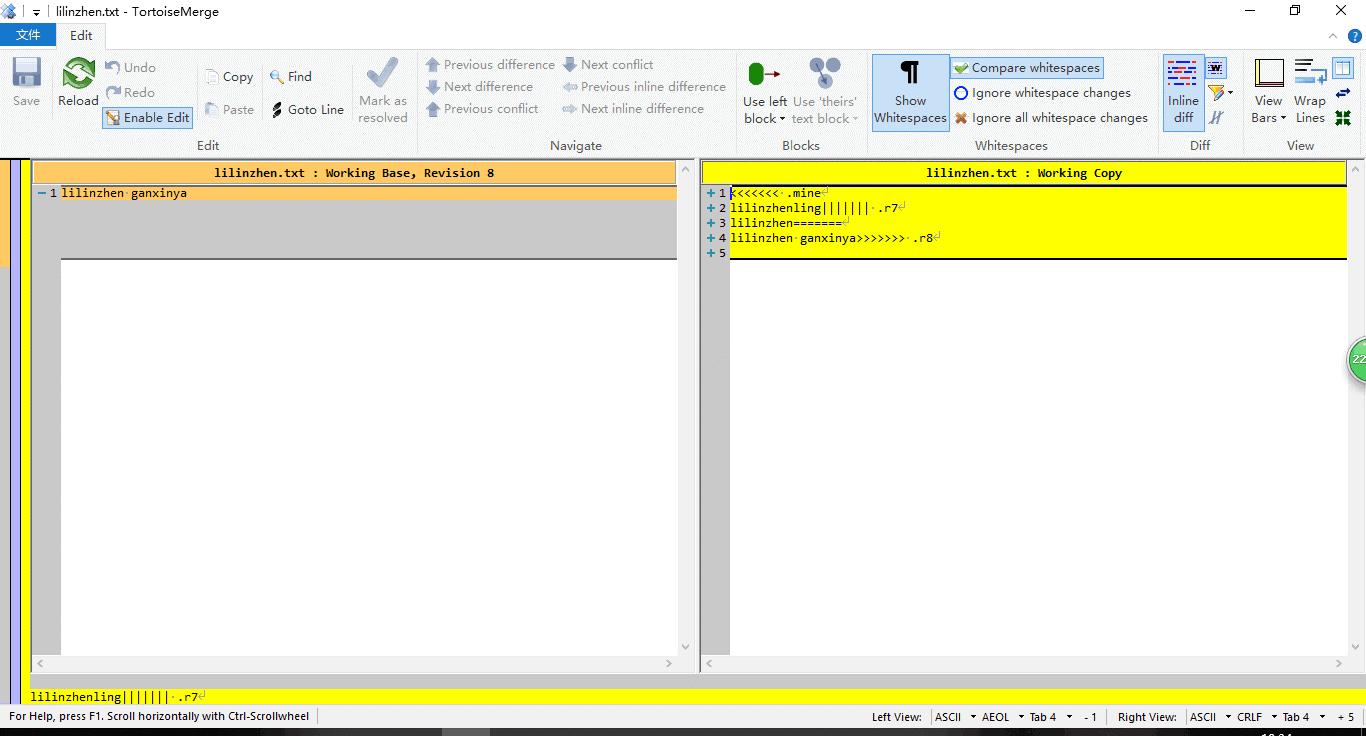Open Left View Tab 4 dropdown
This screenshot has height=736, width=1366.
[x=1050, y=717]
